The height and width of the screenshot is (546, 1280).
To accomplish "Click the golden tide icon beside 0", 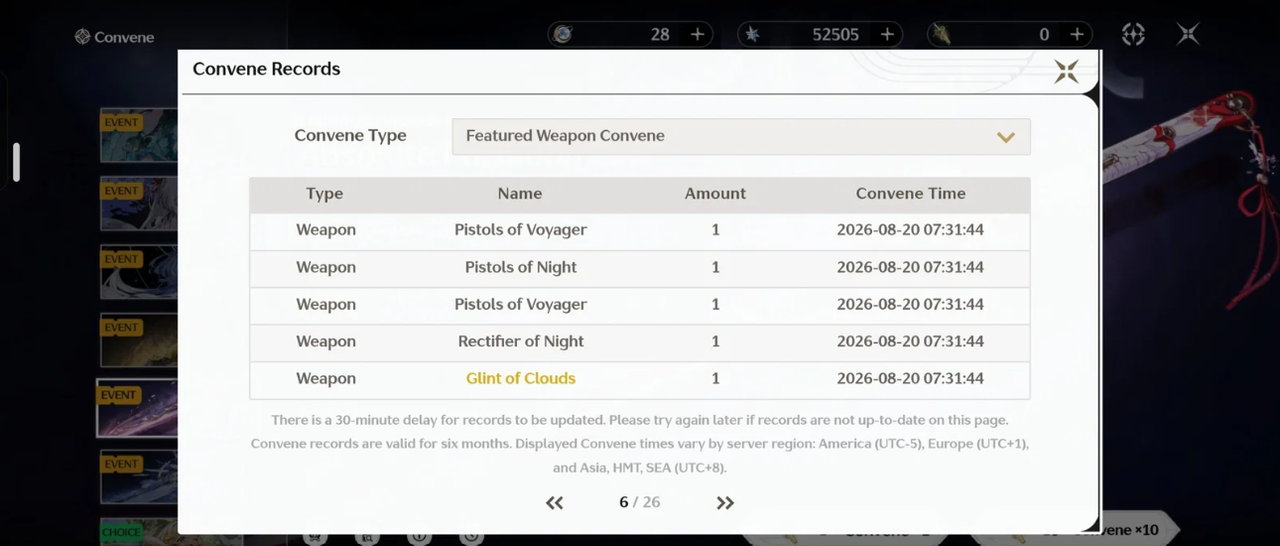I will [x=941, y=35].
